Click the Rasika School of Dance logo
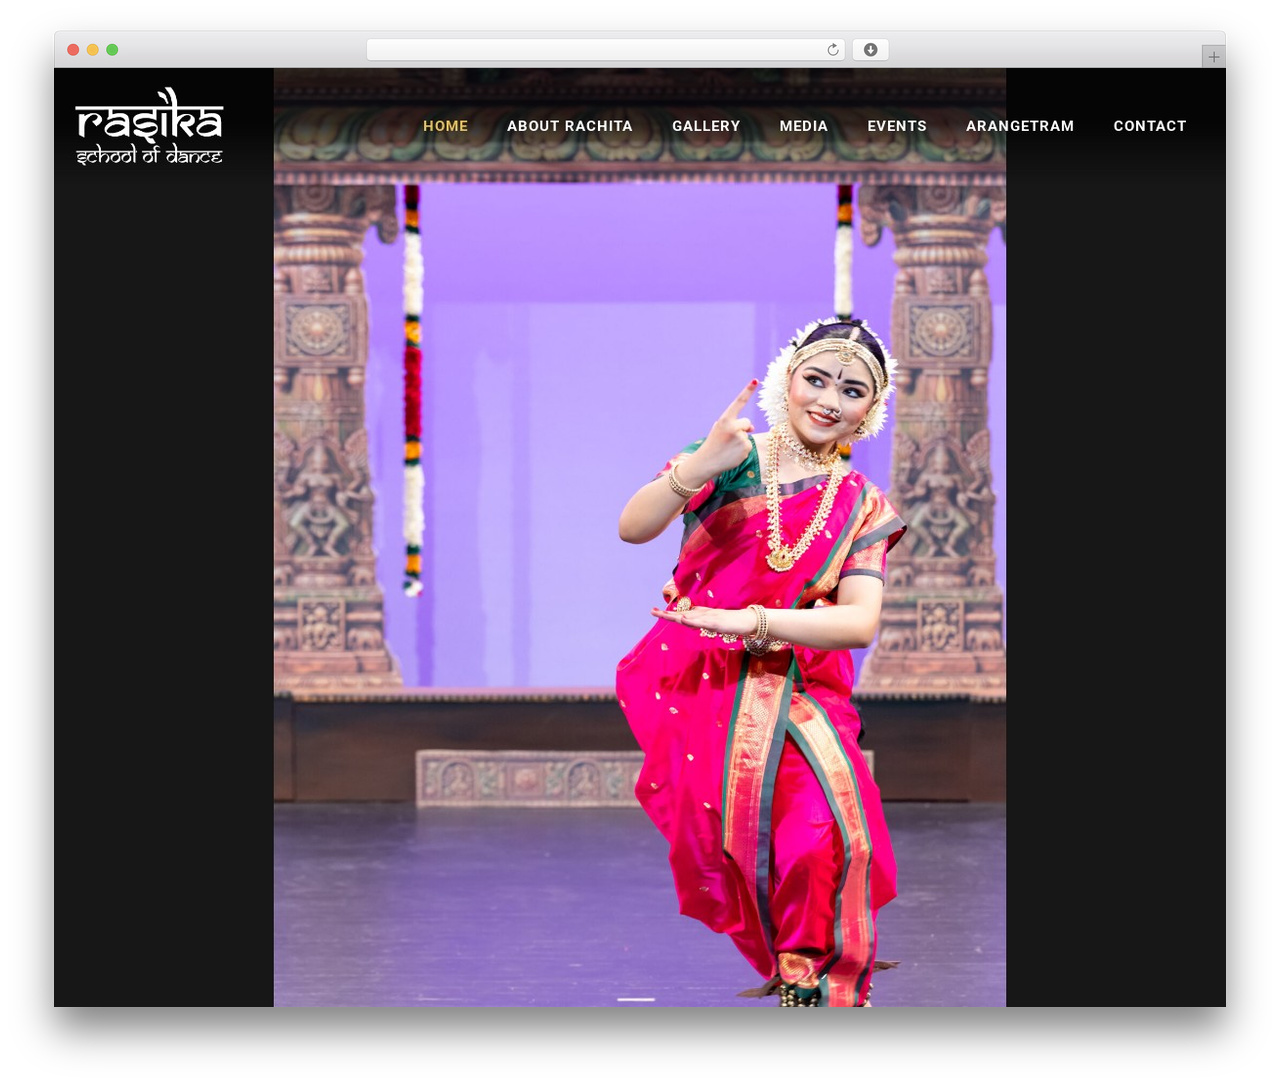 [149, 126]
